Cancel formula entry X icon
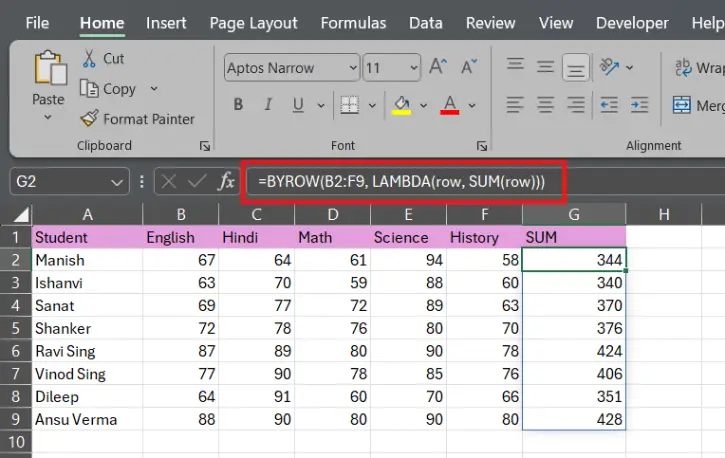Image resolution: width=725 pixels, height=458 pixels. coord(169,181)
